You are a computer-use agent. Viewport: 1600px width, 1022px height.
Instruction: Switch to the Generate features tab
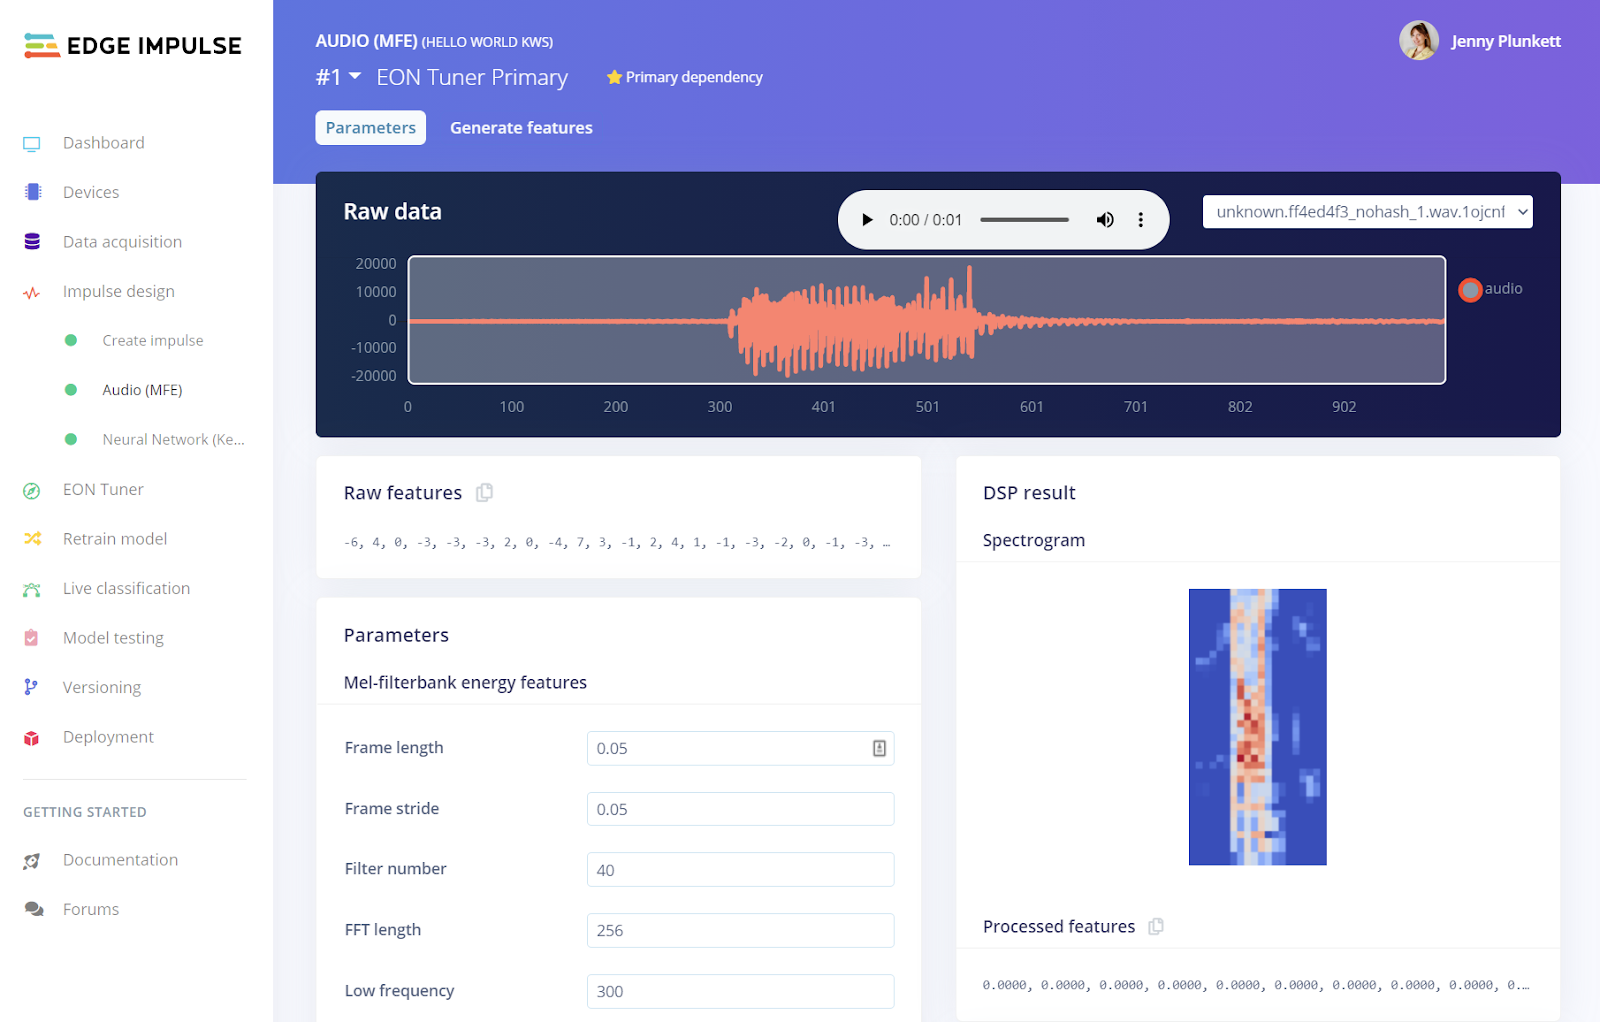click(x=521, y=128)
